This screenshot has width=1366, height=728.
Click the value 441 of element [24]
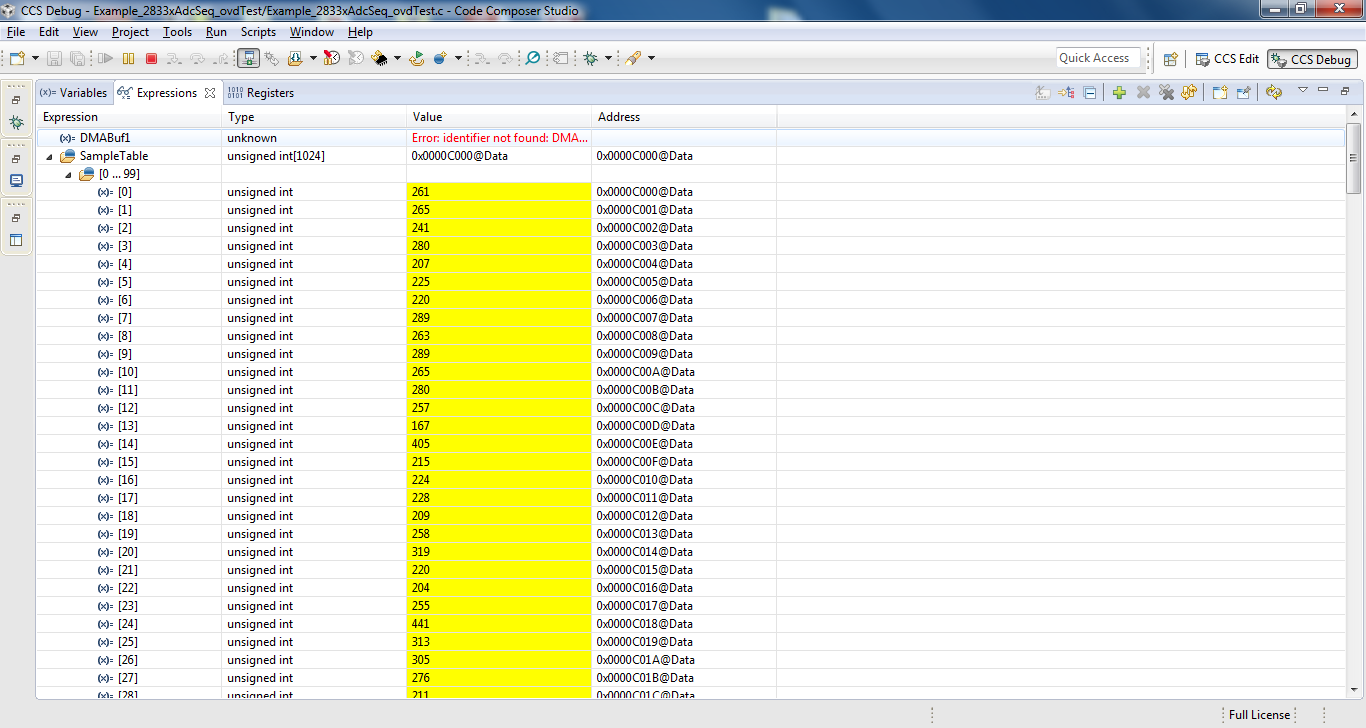[420, 624]
